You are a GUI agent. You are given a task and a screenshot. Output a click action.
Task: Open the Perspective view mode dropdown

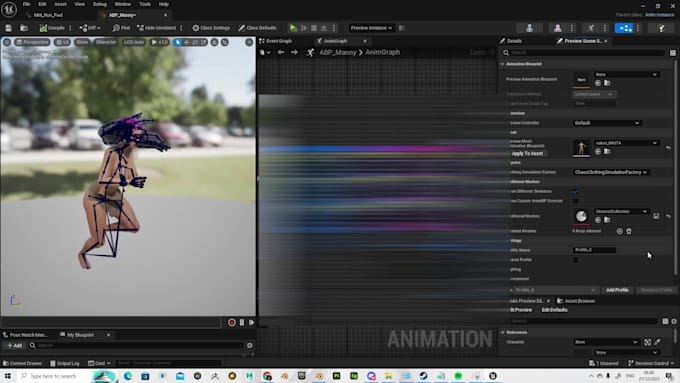pos(32,42)
